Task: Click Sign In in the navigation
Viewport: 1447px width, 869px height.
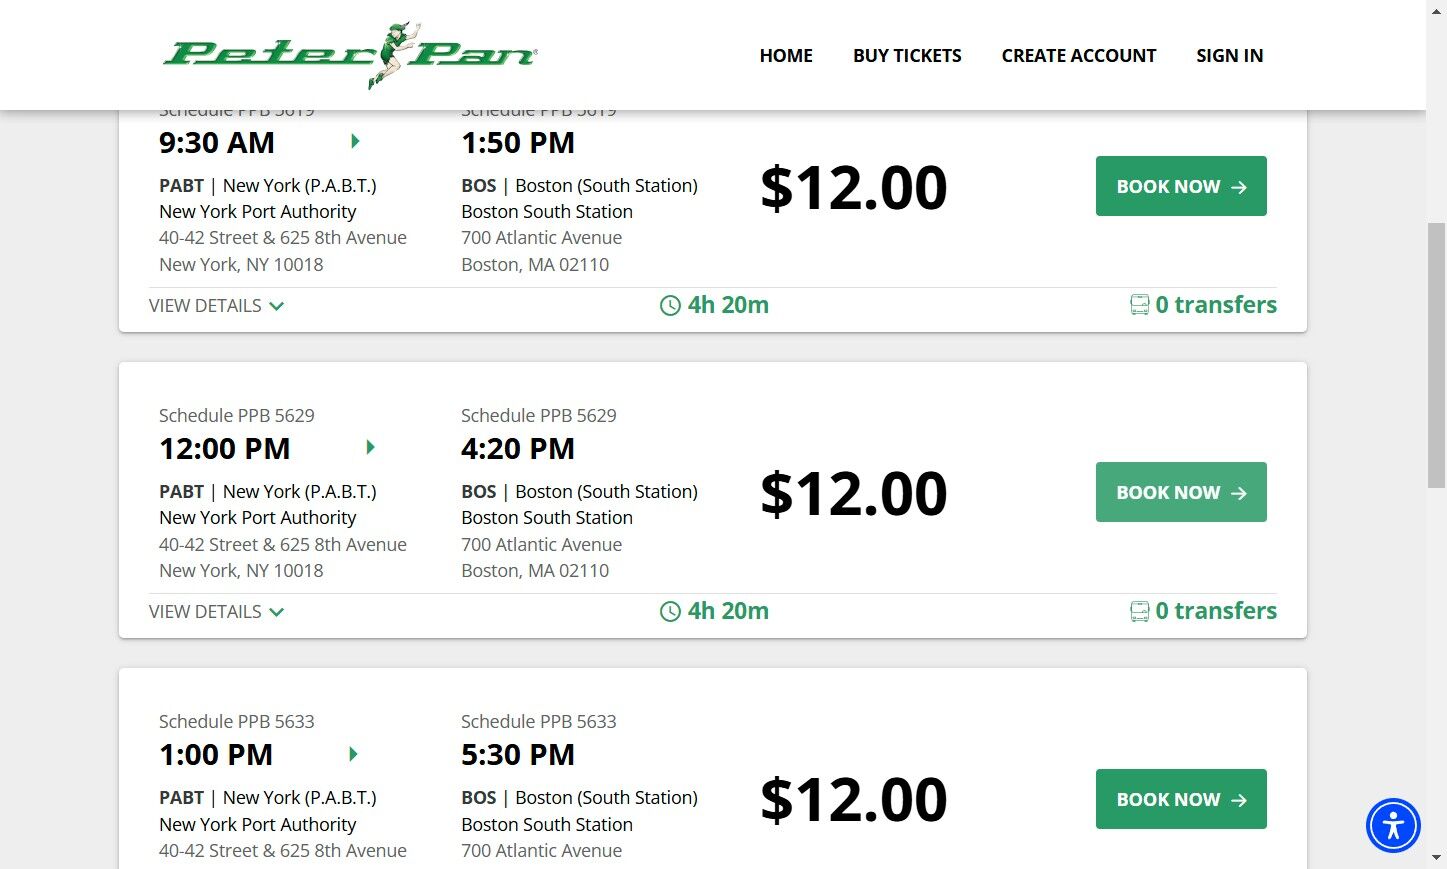Action: click(1229, 56)
